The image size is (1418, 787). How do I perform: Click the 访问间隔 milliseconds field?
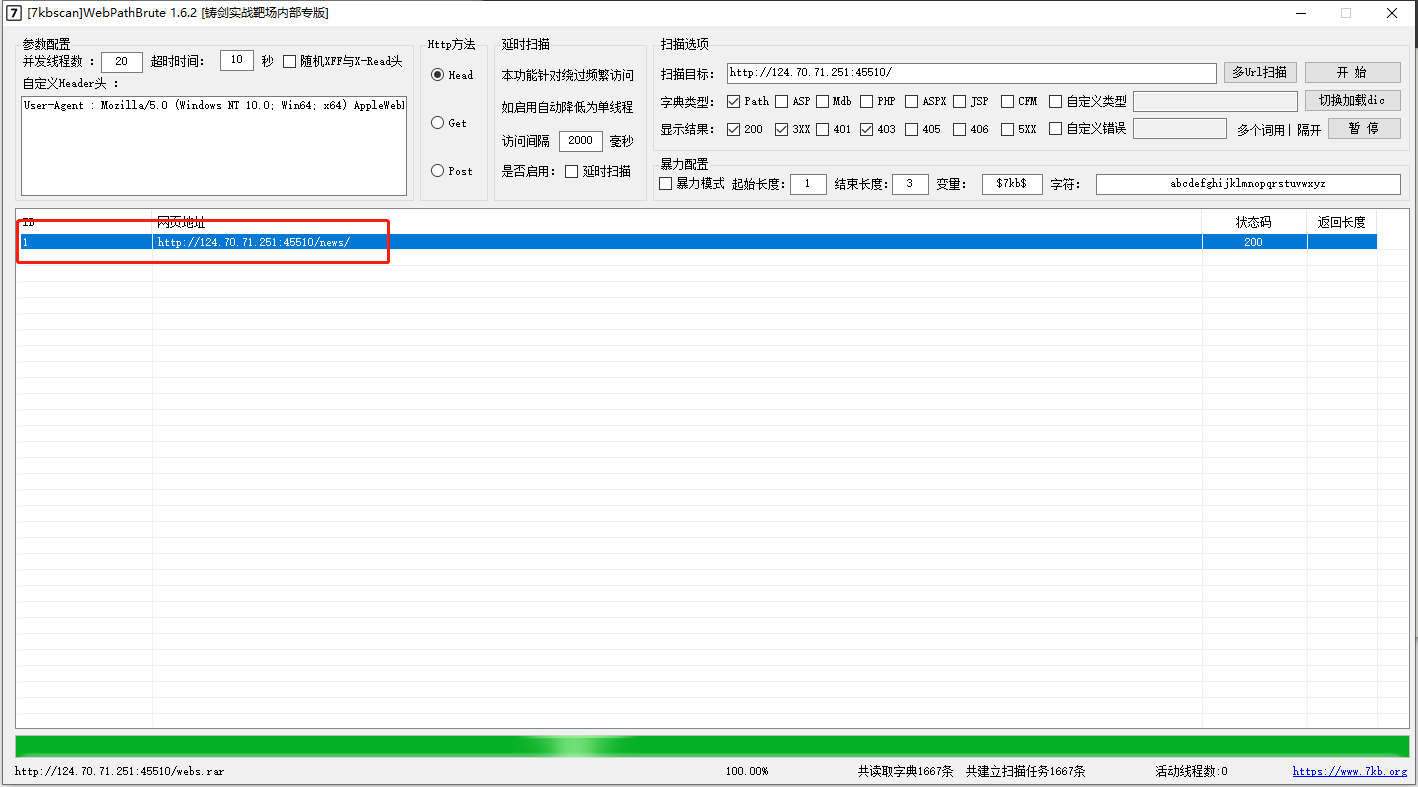pos(581,142)
